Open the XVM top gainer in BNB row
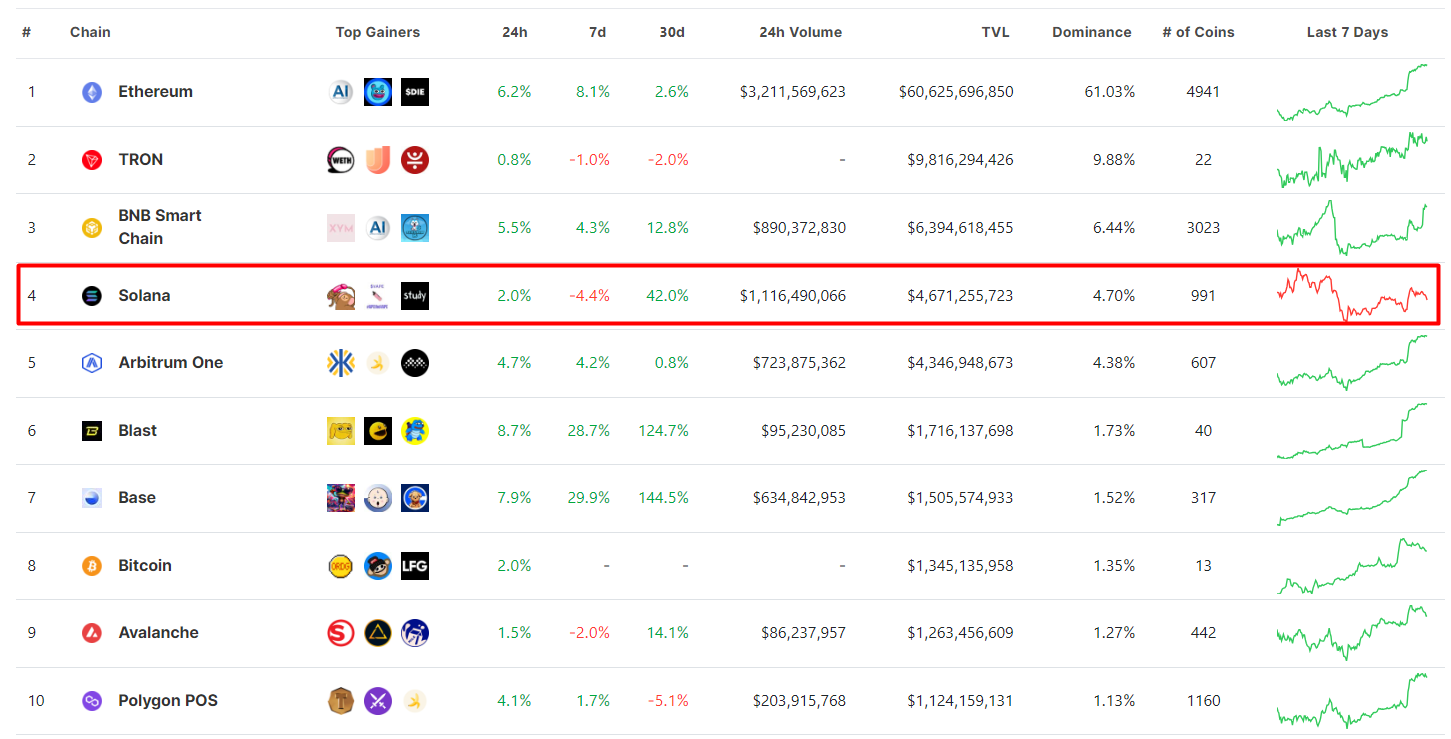This screenshot has height=739, width=1451. (341, 228)
